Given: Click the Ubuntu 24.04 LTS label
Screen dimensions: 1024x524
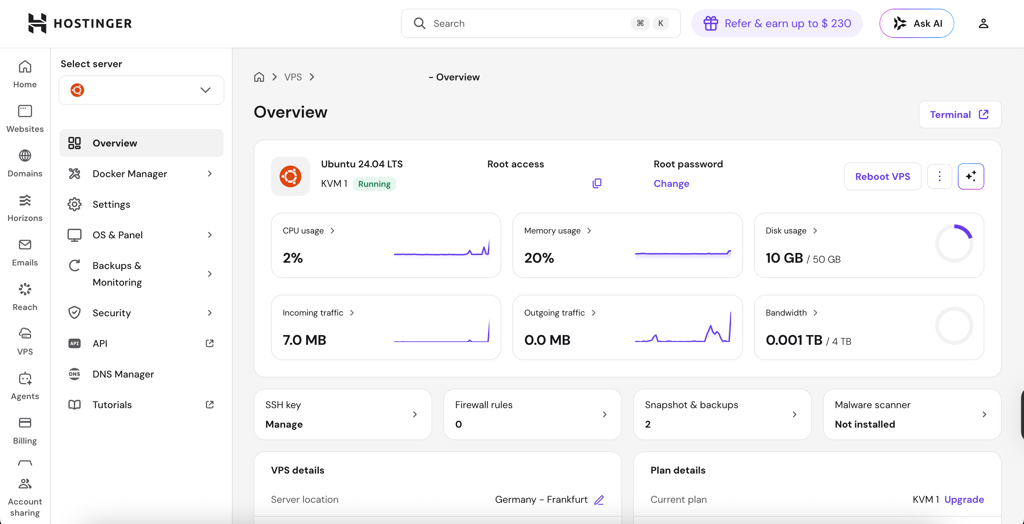Looking at the screenshot, I should [x=362, y=164].
